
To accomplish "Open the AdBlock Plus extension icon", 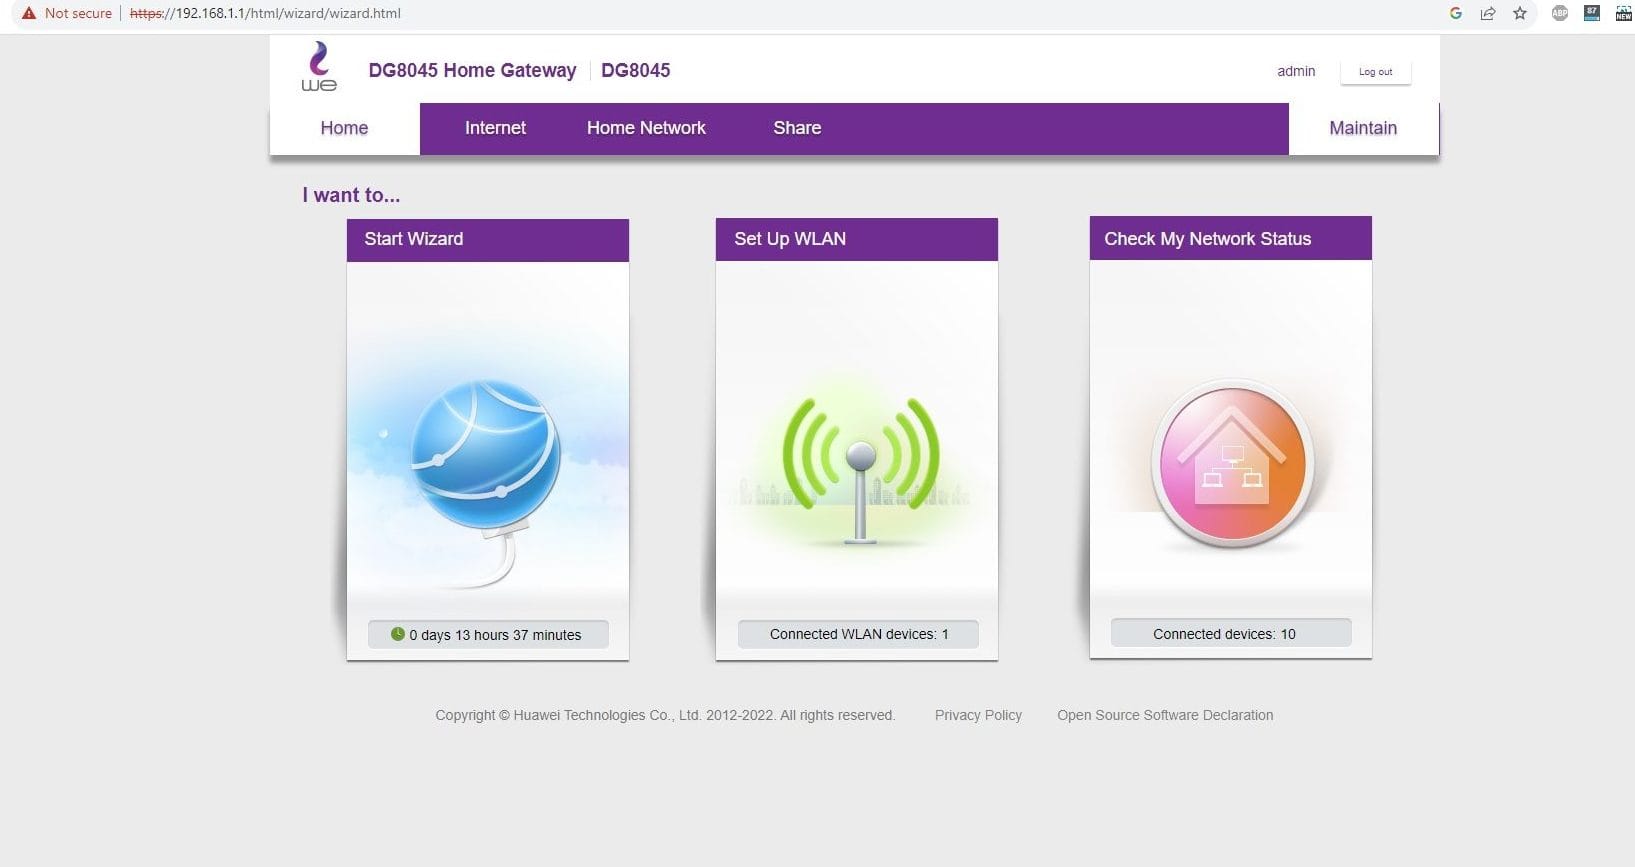I will pyautogui.click(x=1559, y=13).
